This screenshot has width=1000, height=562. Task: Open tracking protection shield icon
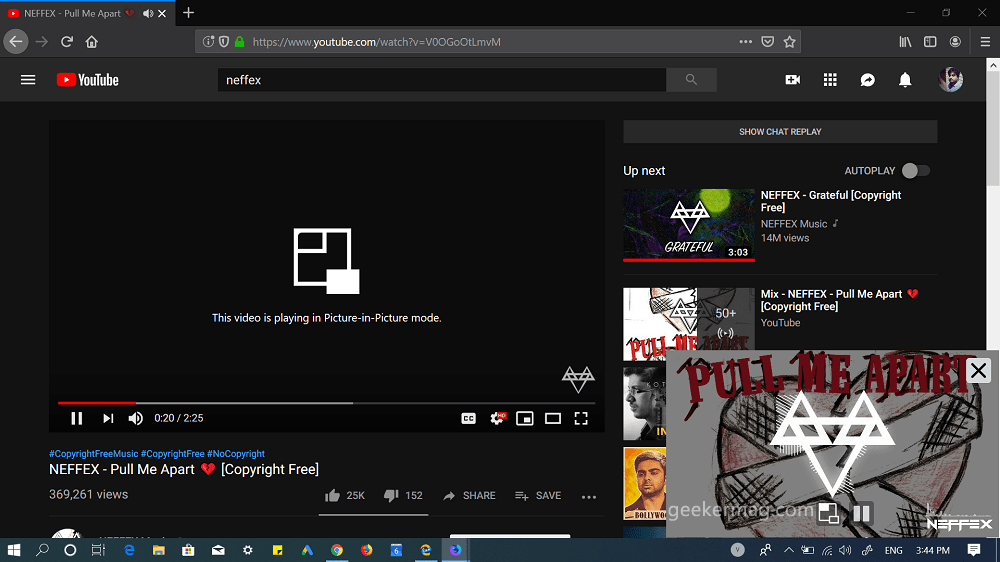[x=224, y=41]
